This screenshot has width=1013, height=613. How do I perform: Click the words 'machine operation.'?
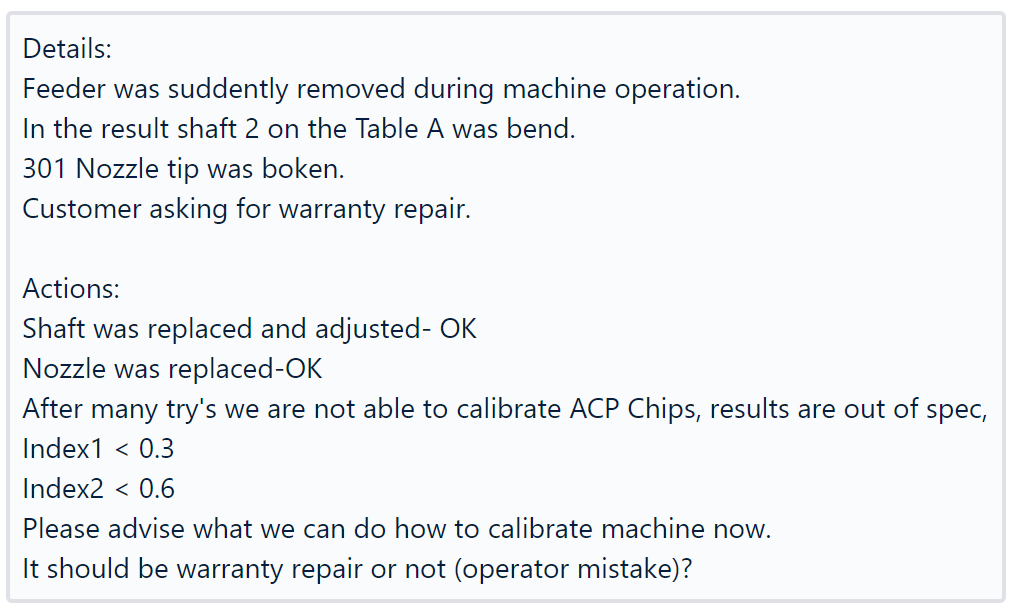click(621, 89)
